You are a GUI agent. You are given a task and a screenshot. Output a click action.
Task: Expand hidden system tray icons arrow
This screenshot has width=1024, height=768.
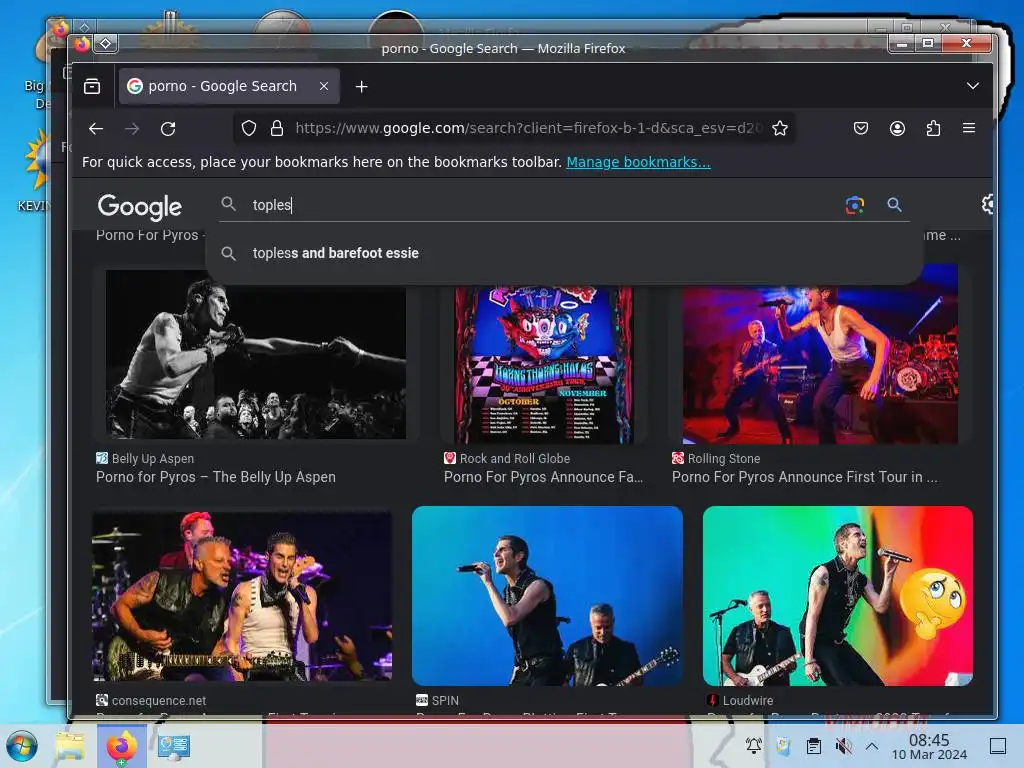tap(872, 745)
